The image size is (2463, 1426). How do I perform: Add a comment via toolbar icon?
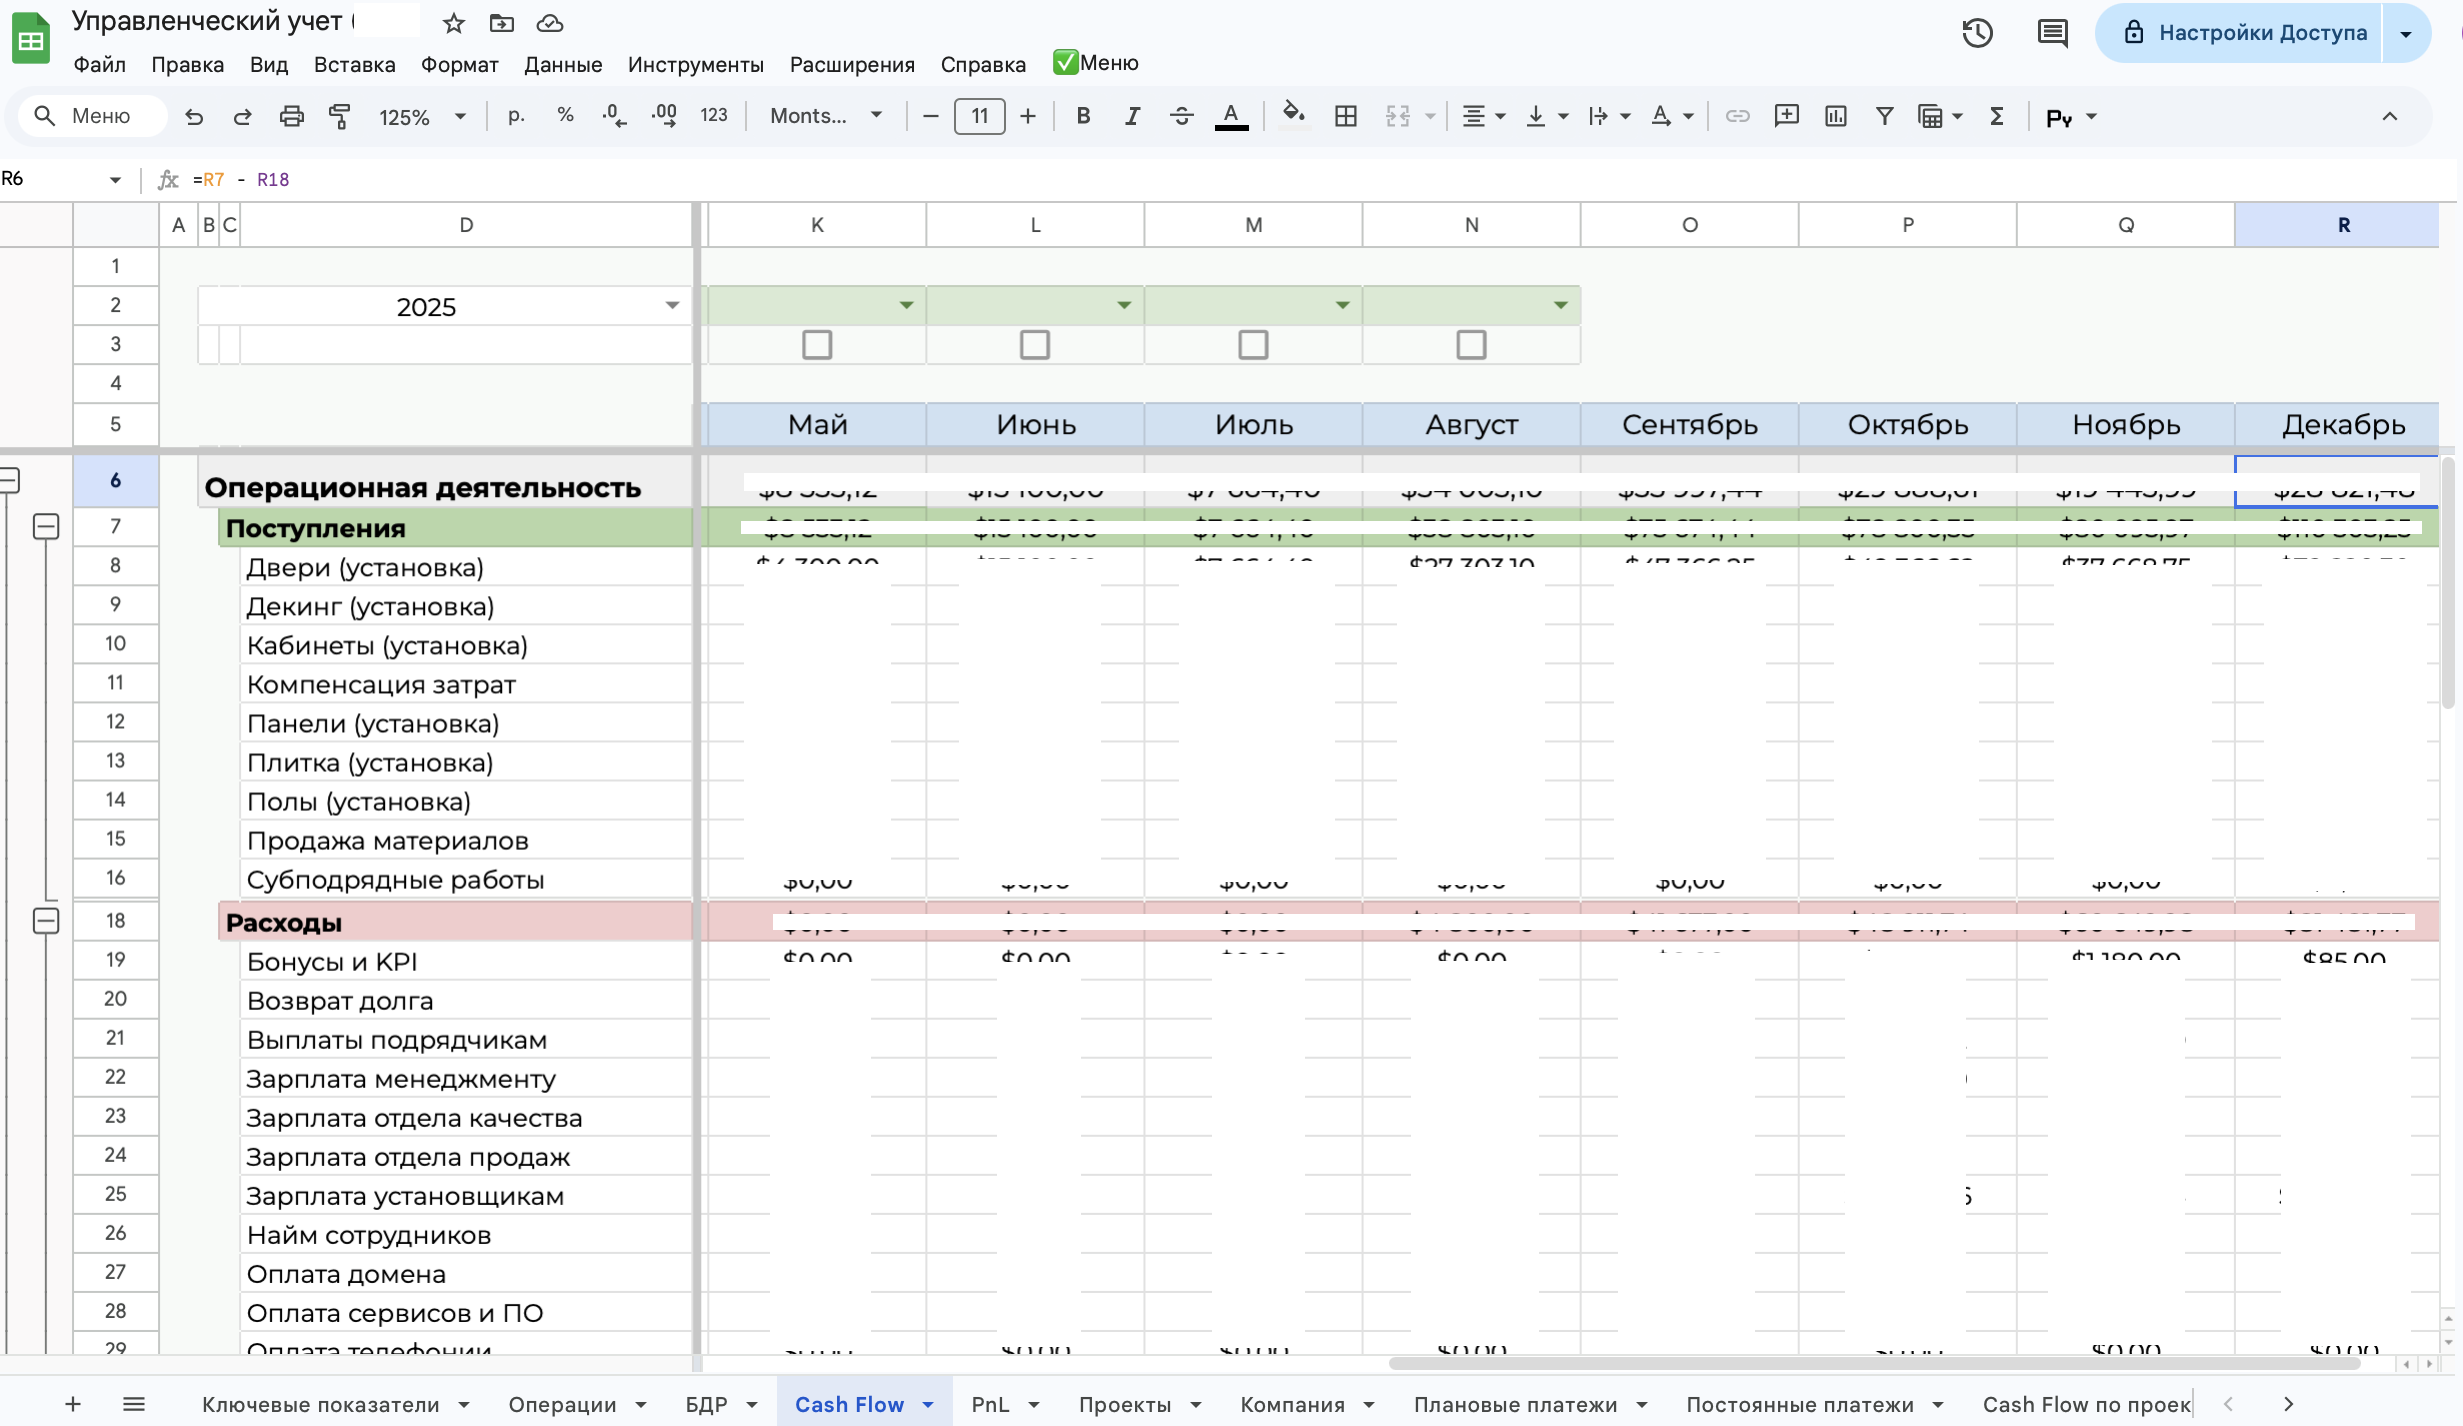pyautogui.click(x=1786, y=116)
